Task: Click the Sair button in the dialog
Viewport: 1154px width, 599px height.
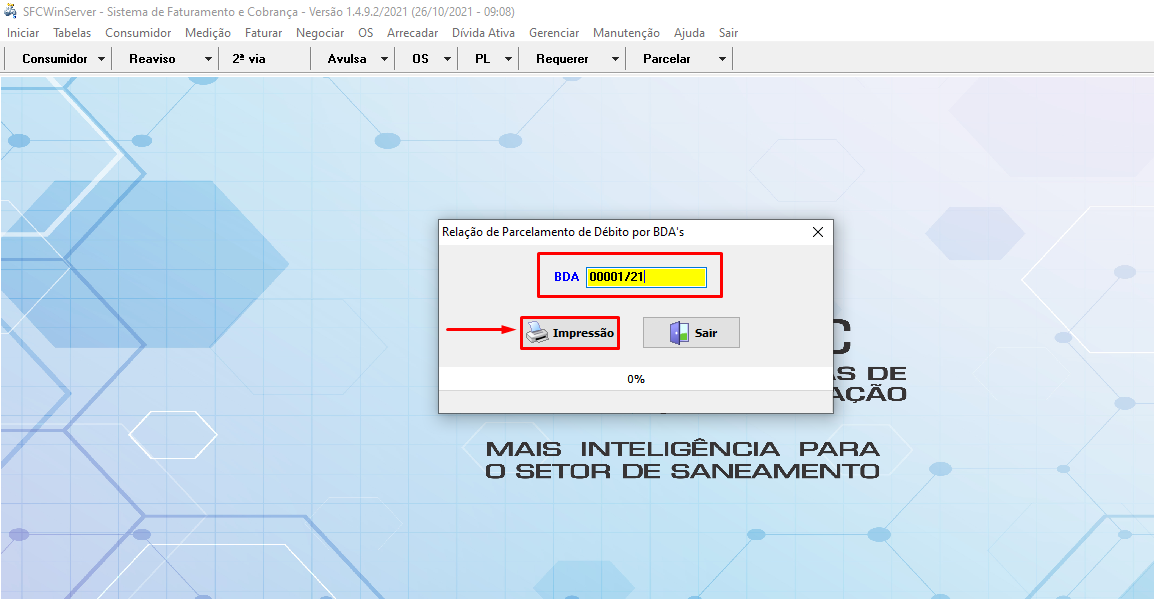Action: click(x=690, y=332)
